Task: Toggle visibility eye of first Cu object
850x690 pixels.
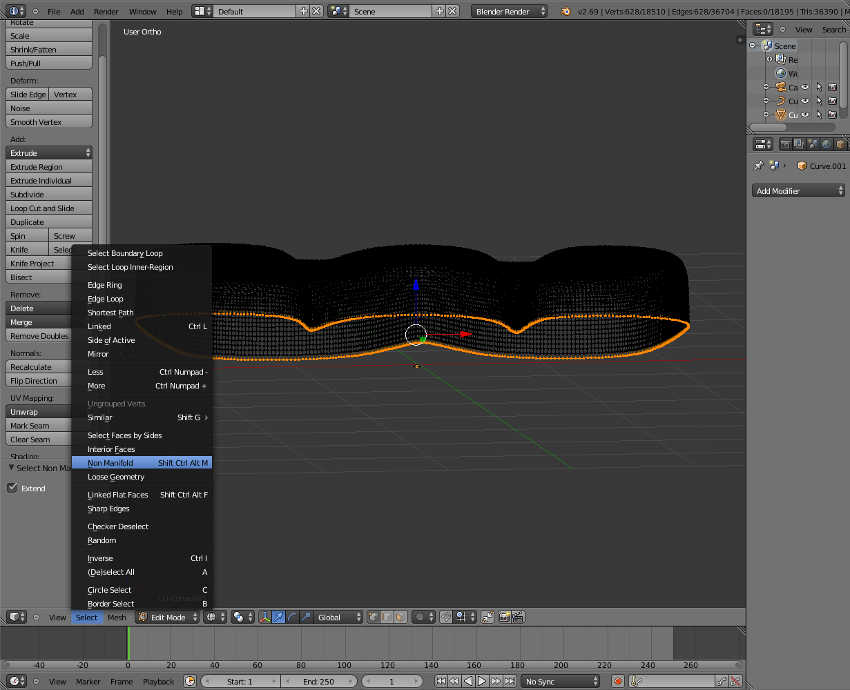Action: [x=805, y=101]
